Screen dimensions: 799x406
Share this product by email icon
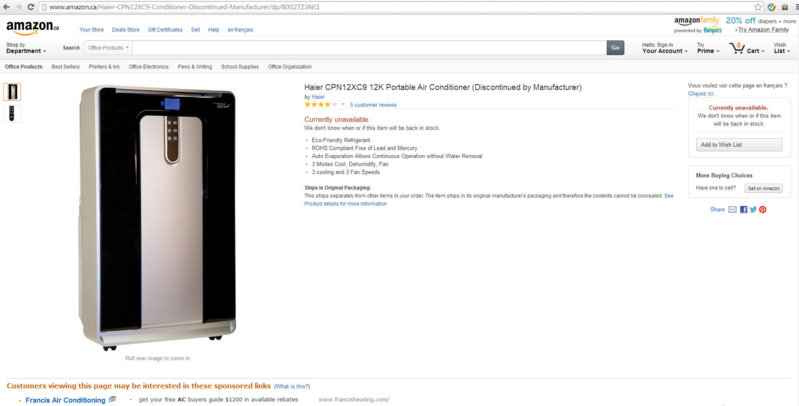click(x=732, y=209)
